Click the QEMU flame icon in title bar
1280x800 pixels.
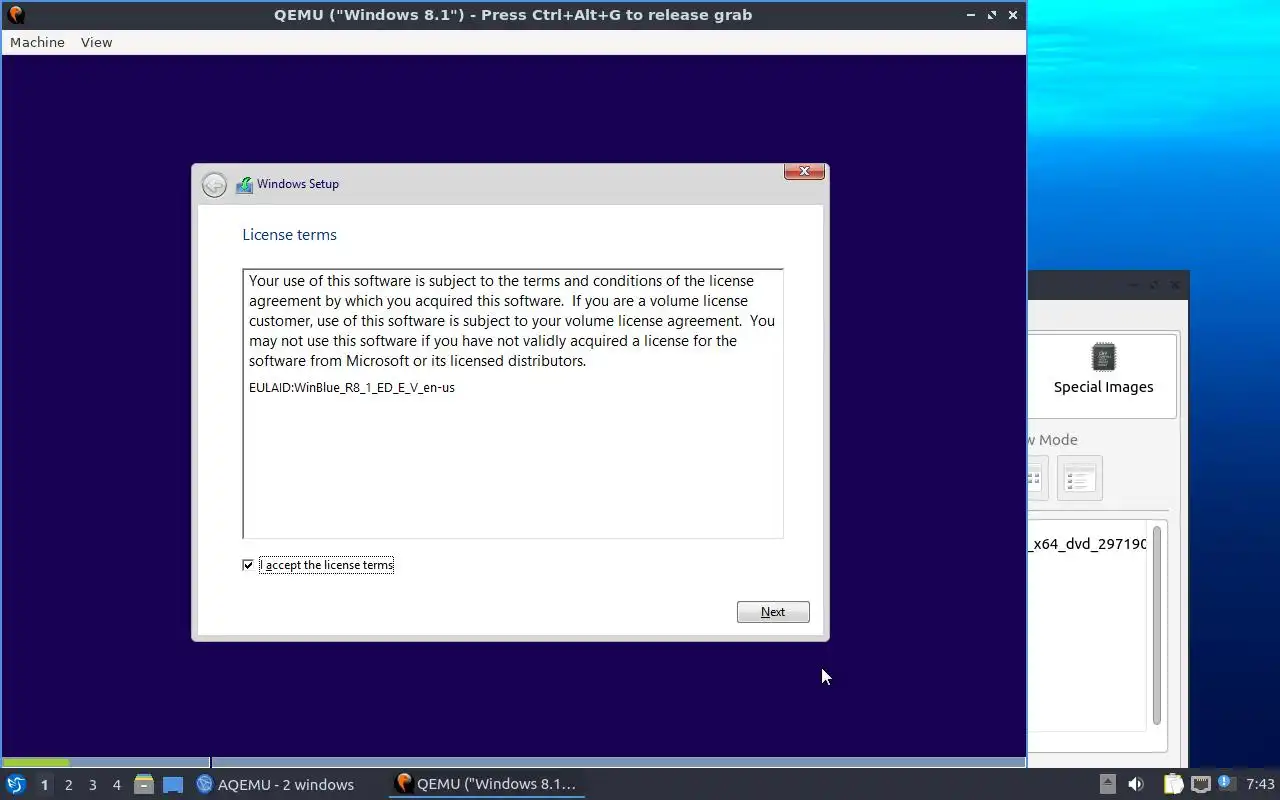(15, 15)
